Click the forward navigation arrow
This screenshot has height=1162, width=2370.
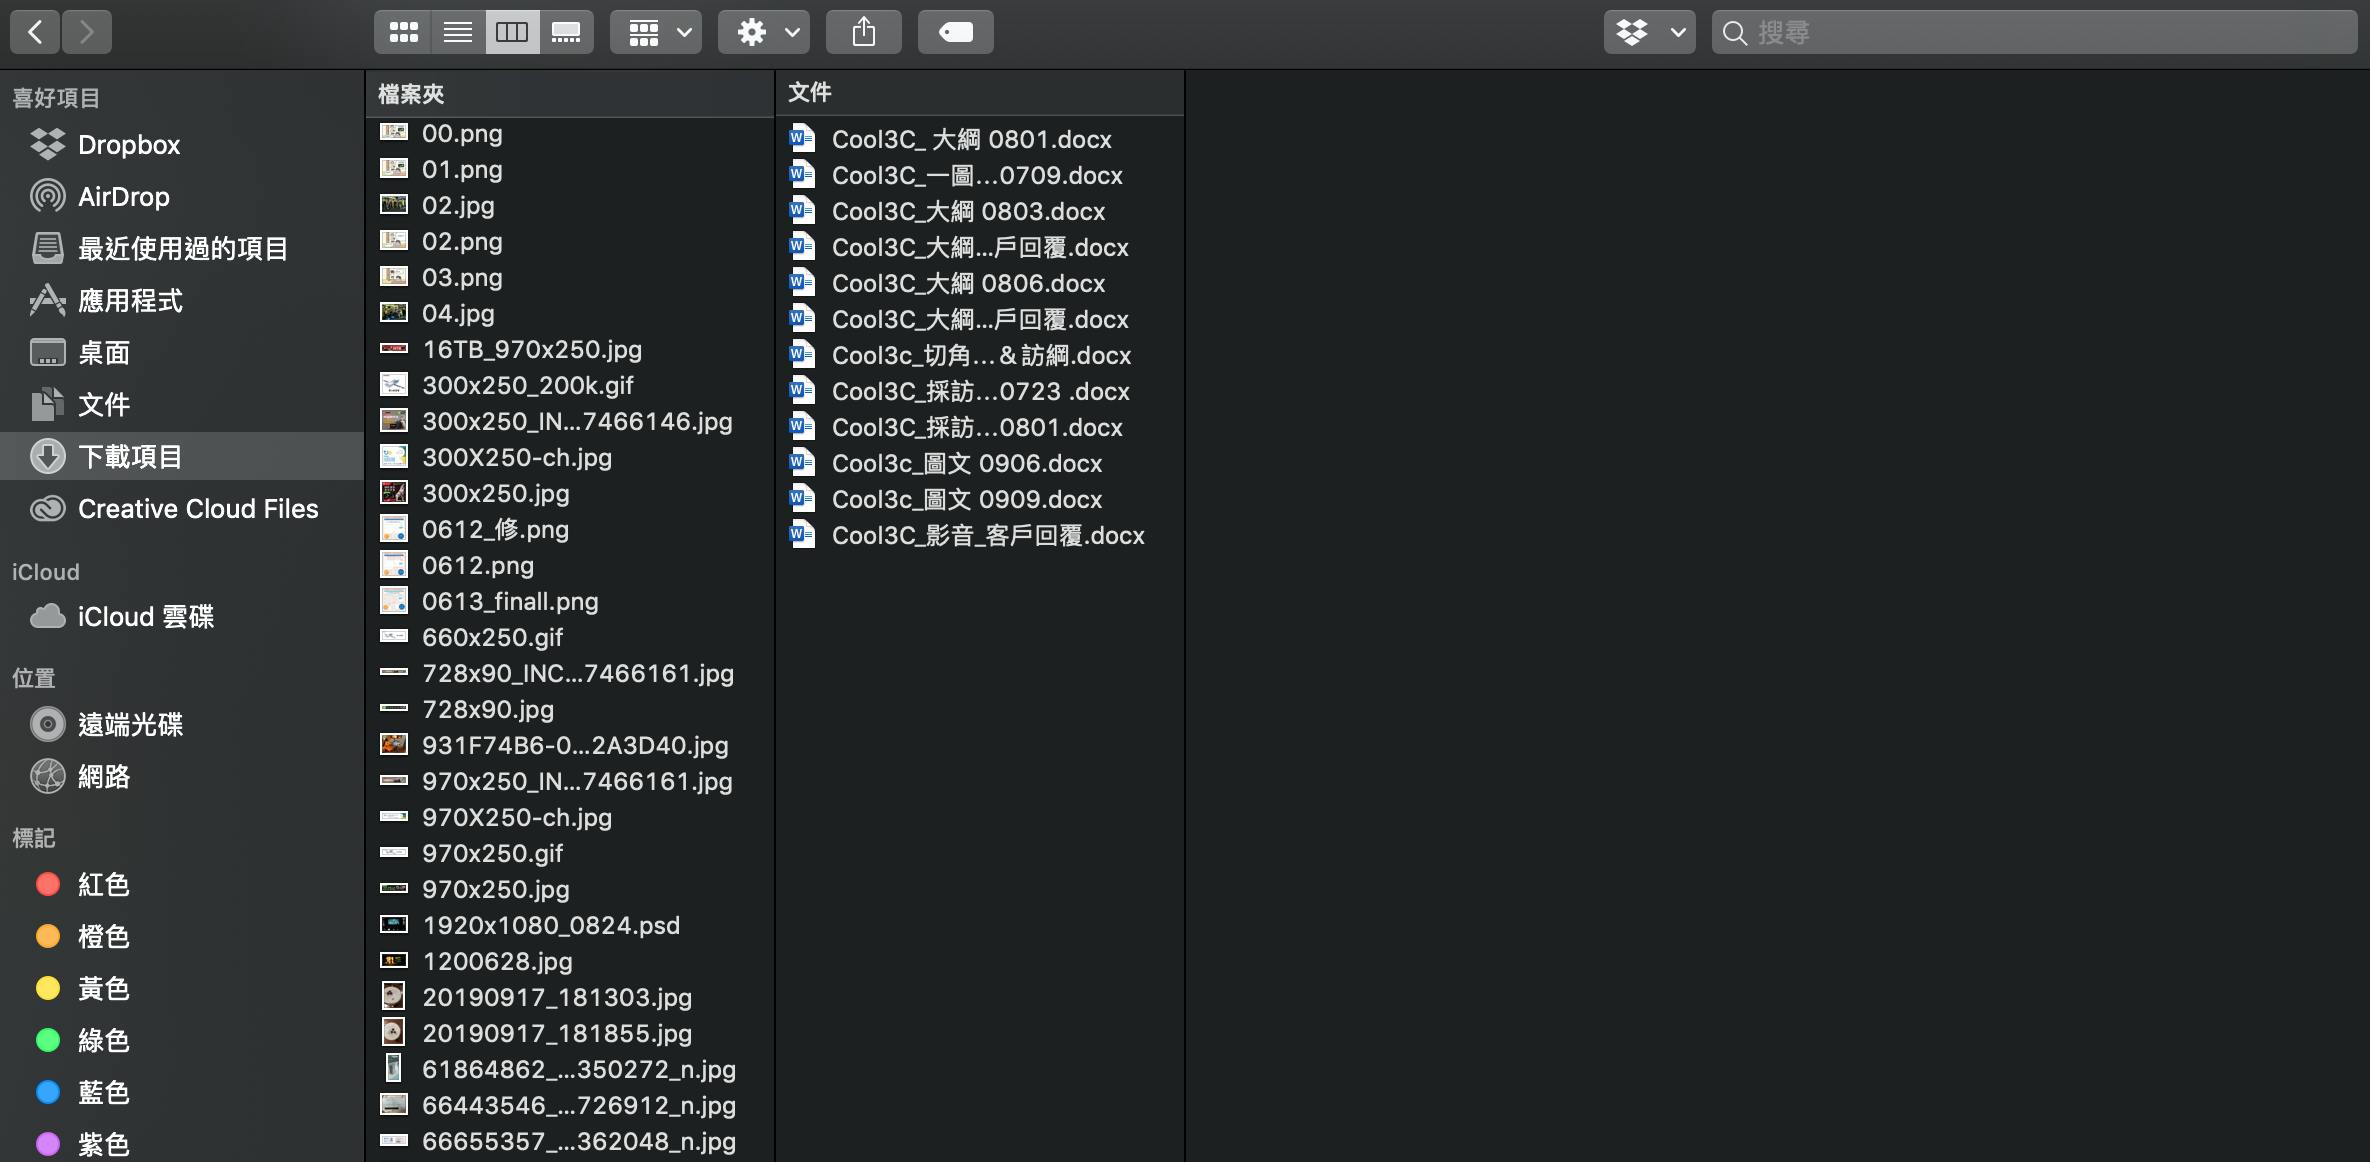[87, 32]
